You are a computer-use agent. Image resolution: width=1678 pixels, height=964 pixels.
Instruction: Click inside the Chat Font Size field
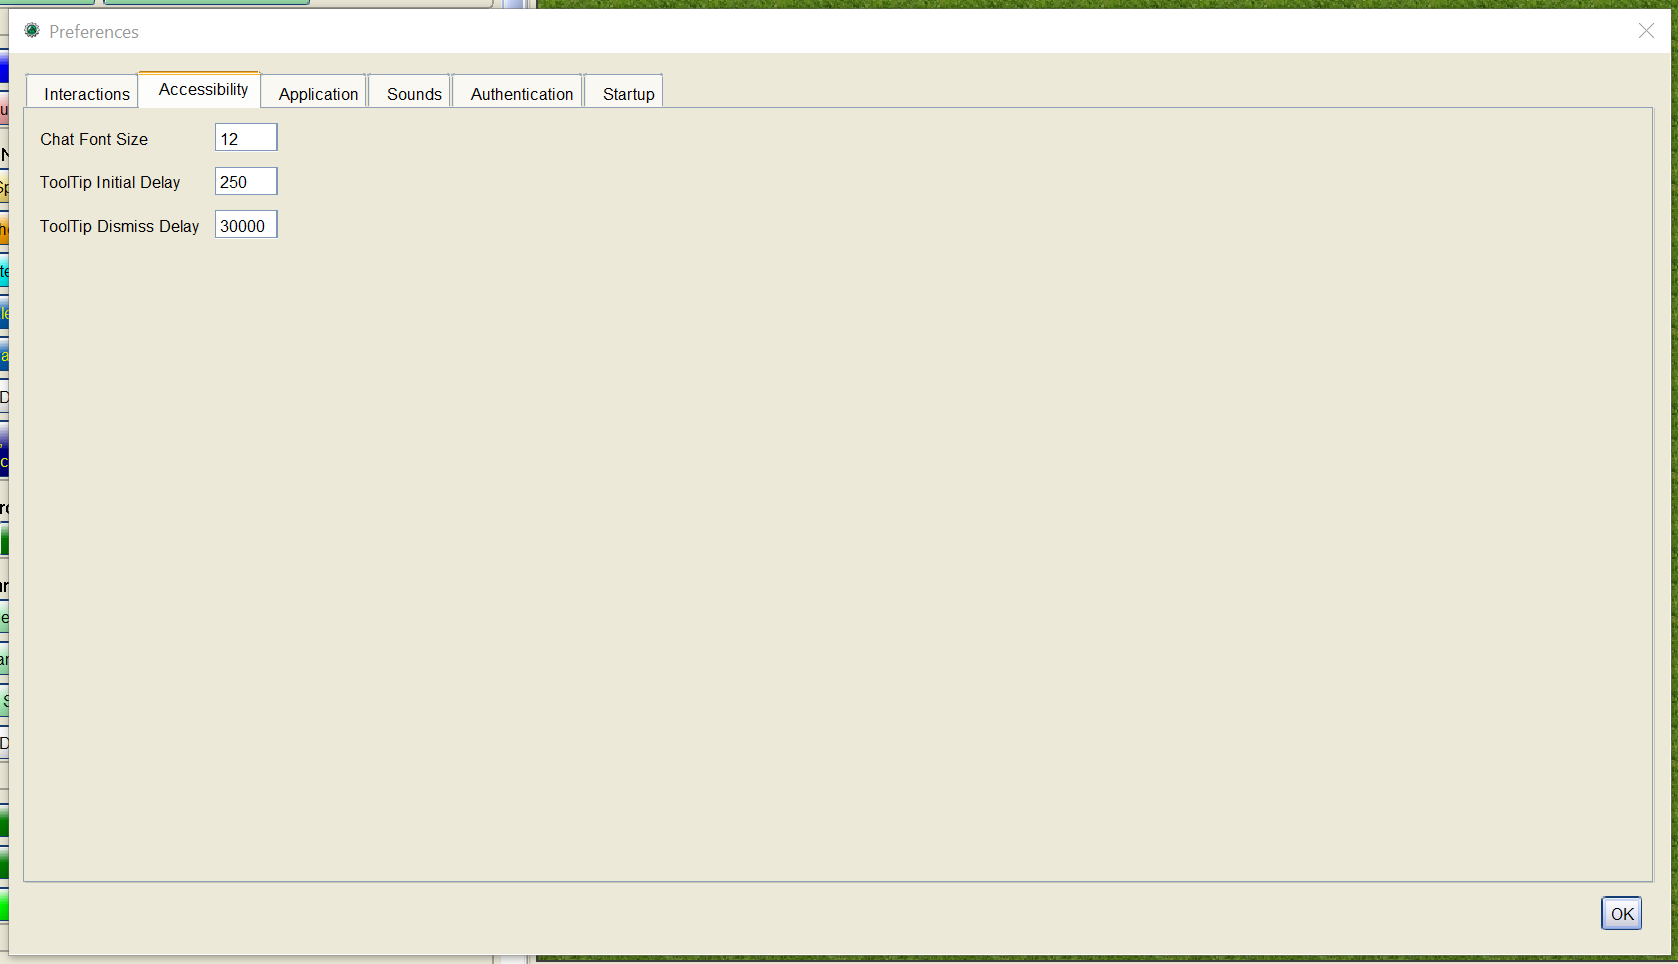[x=245, y=137]
